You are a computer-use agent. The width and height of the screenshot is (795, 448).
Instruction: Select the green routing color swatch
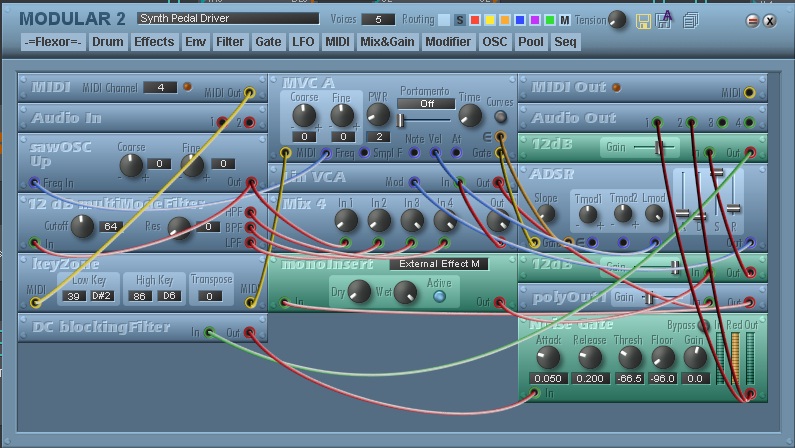[550, 20]
